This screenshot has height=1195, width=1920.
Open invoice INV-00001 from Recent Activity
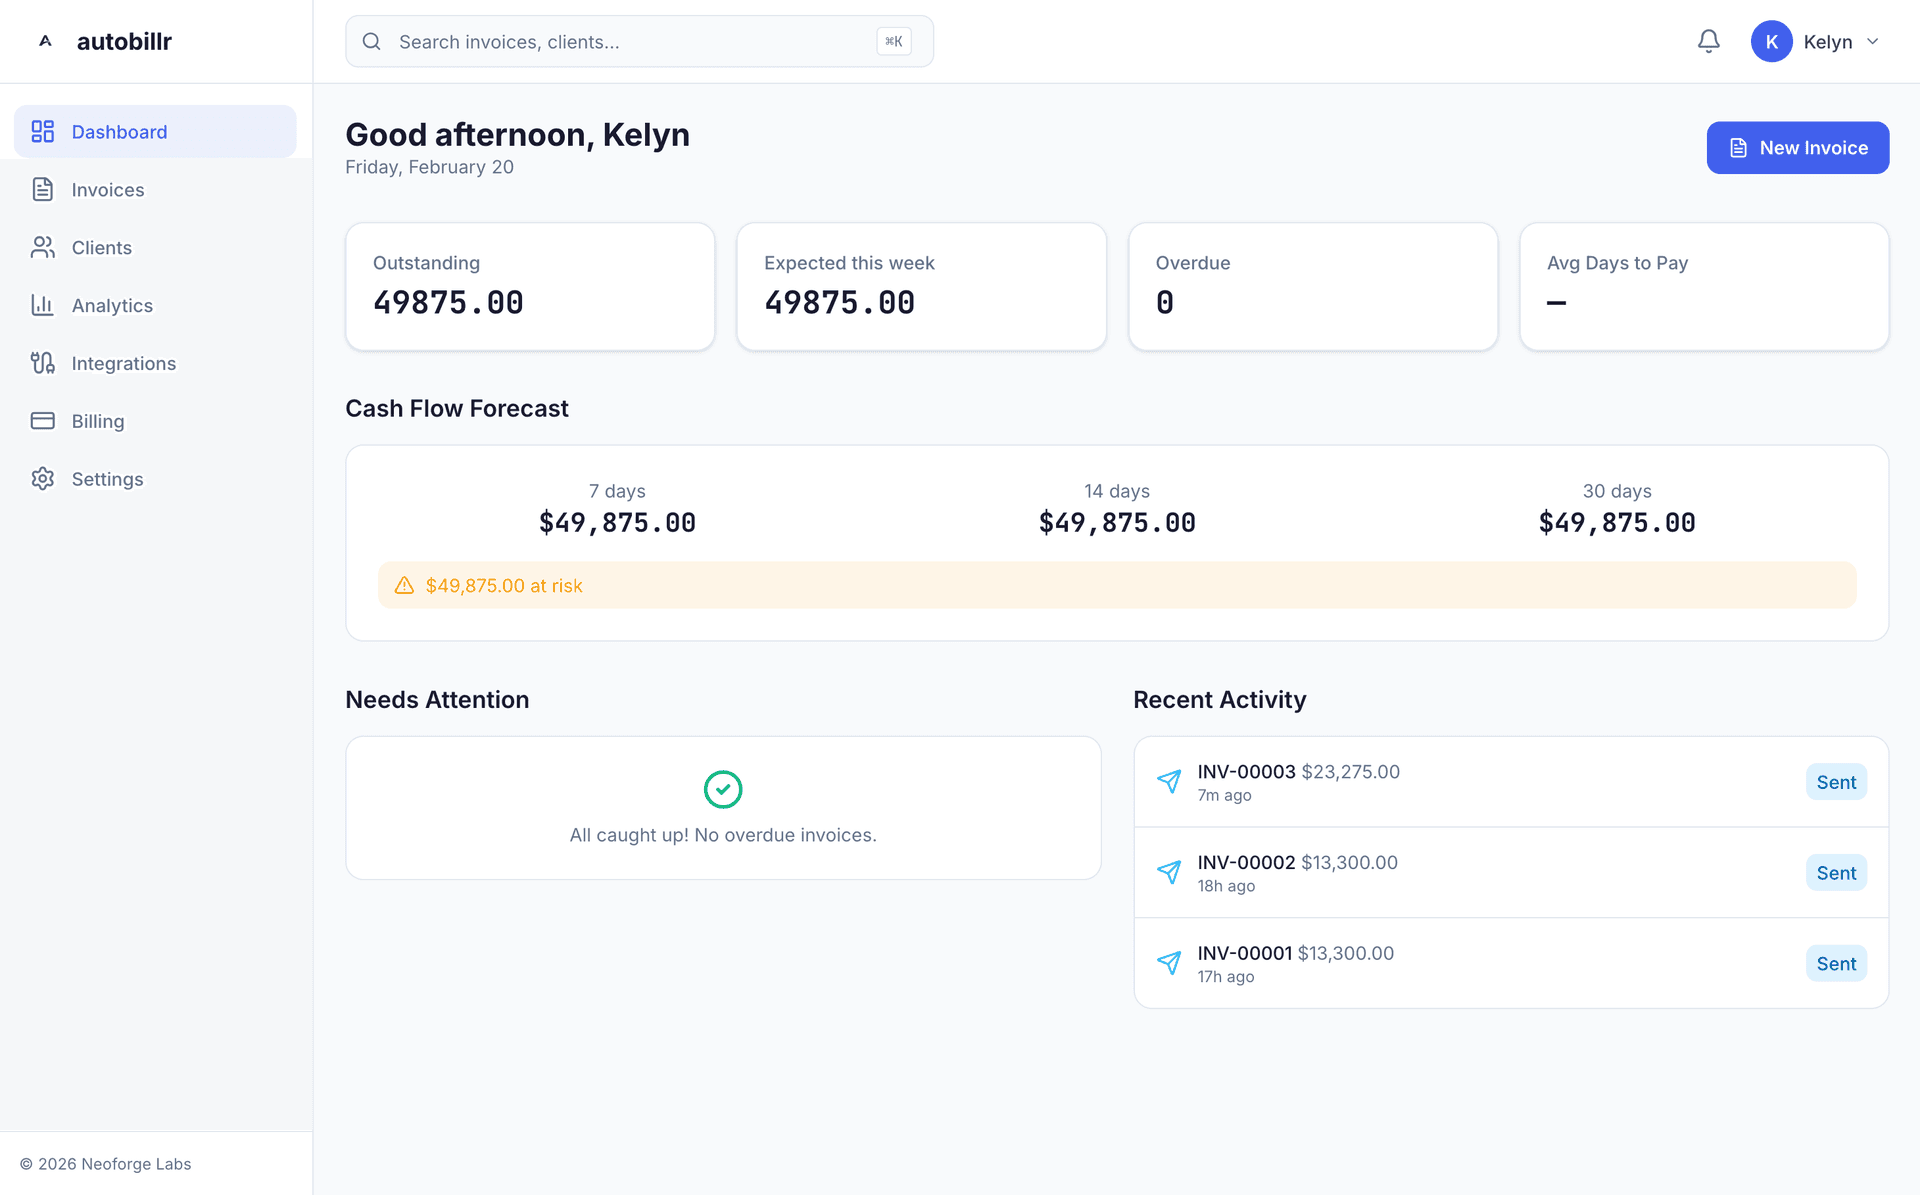[1246, 953]
